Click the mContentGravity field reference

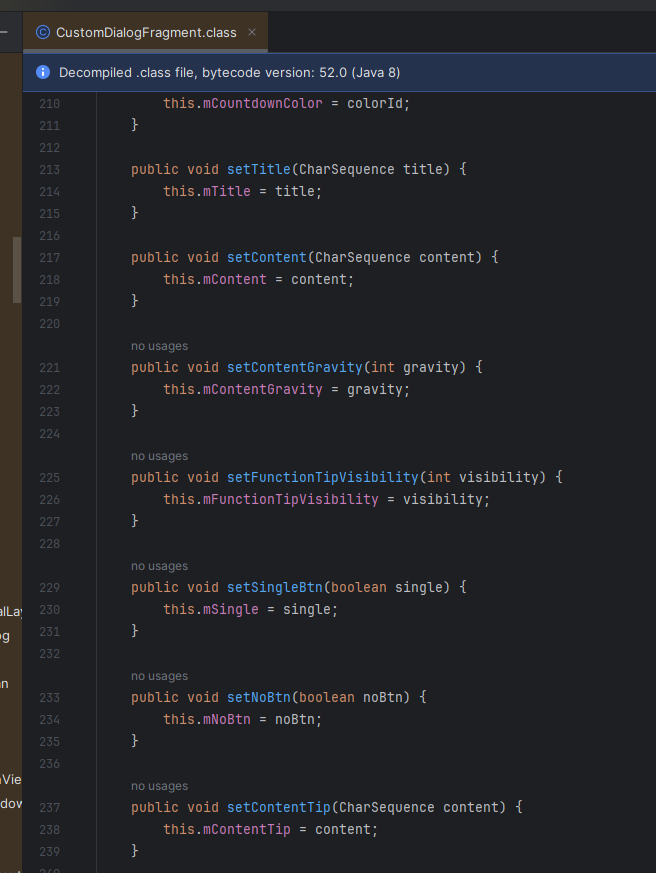(263, 389)
